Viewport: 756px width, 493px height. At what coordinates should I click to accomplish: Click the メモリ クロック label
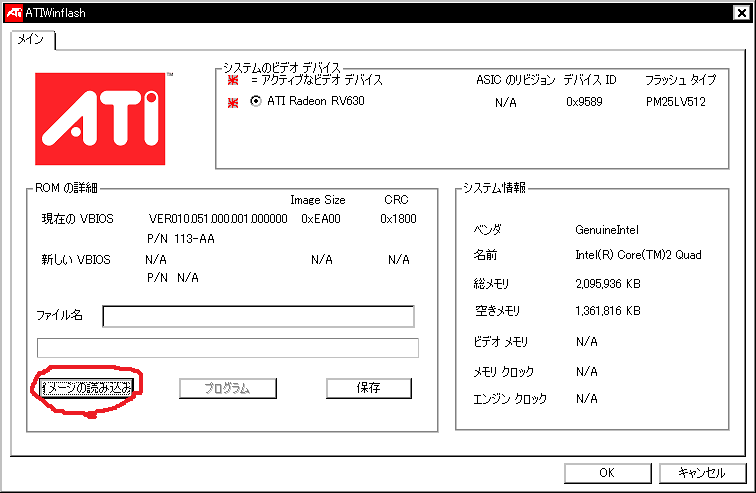pos(504,372)
